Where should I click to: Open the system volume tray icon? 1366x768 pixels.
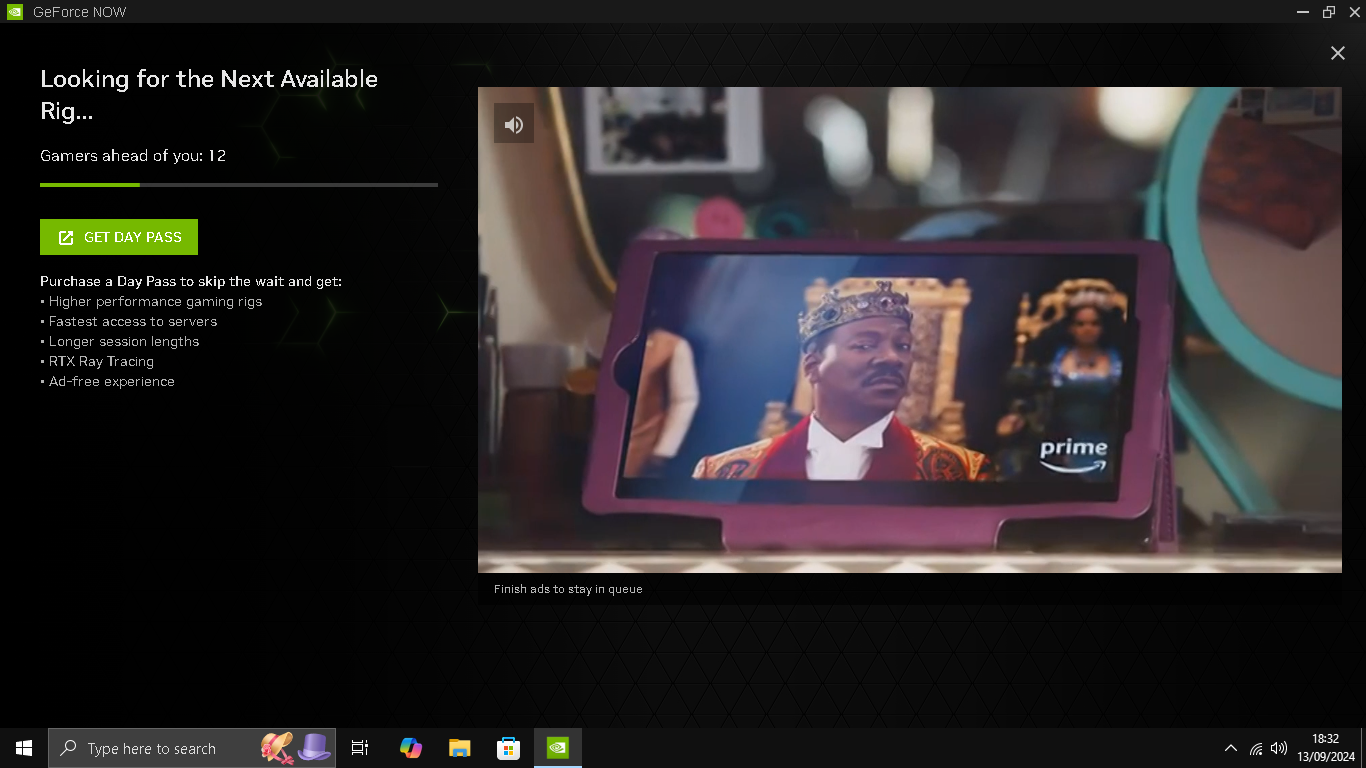click(x=1279, y=748)
